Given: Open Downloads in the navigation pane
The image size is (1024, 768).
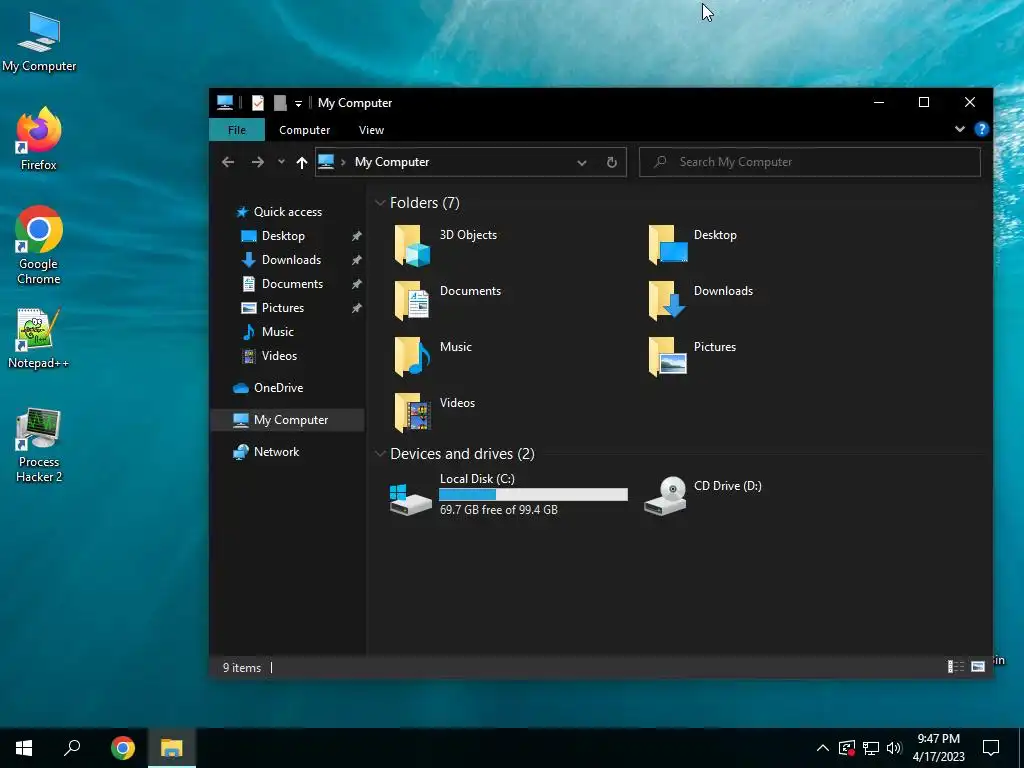Looking at the screenshot, I should [291, 260].
